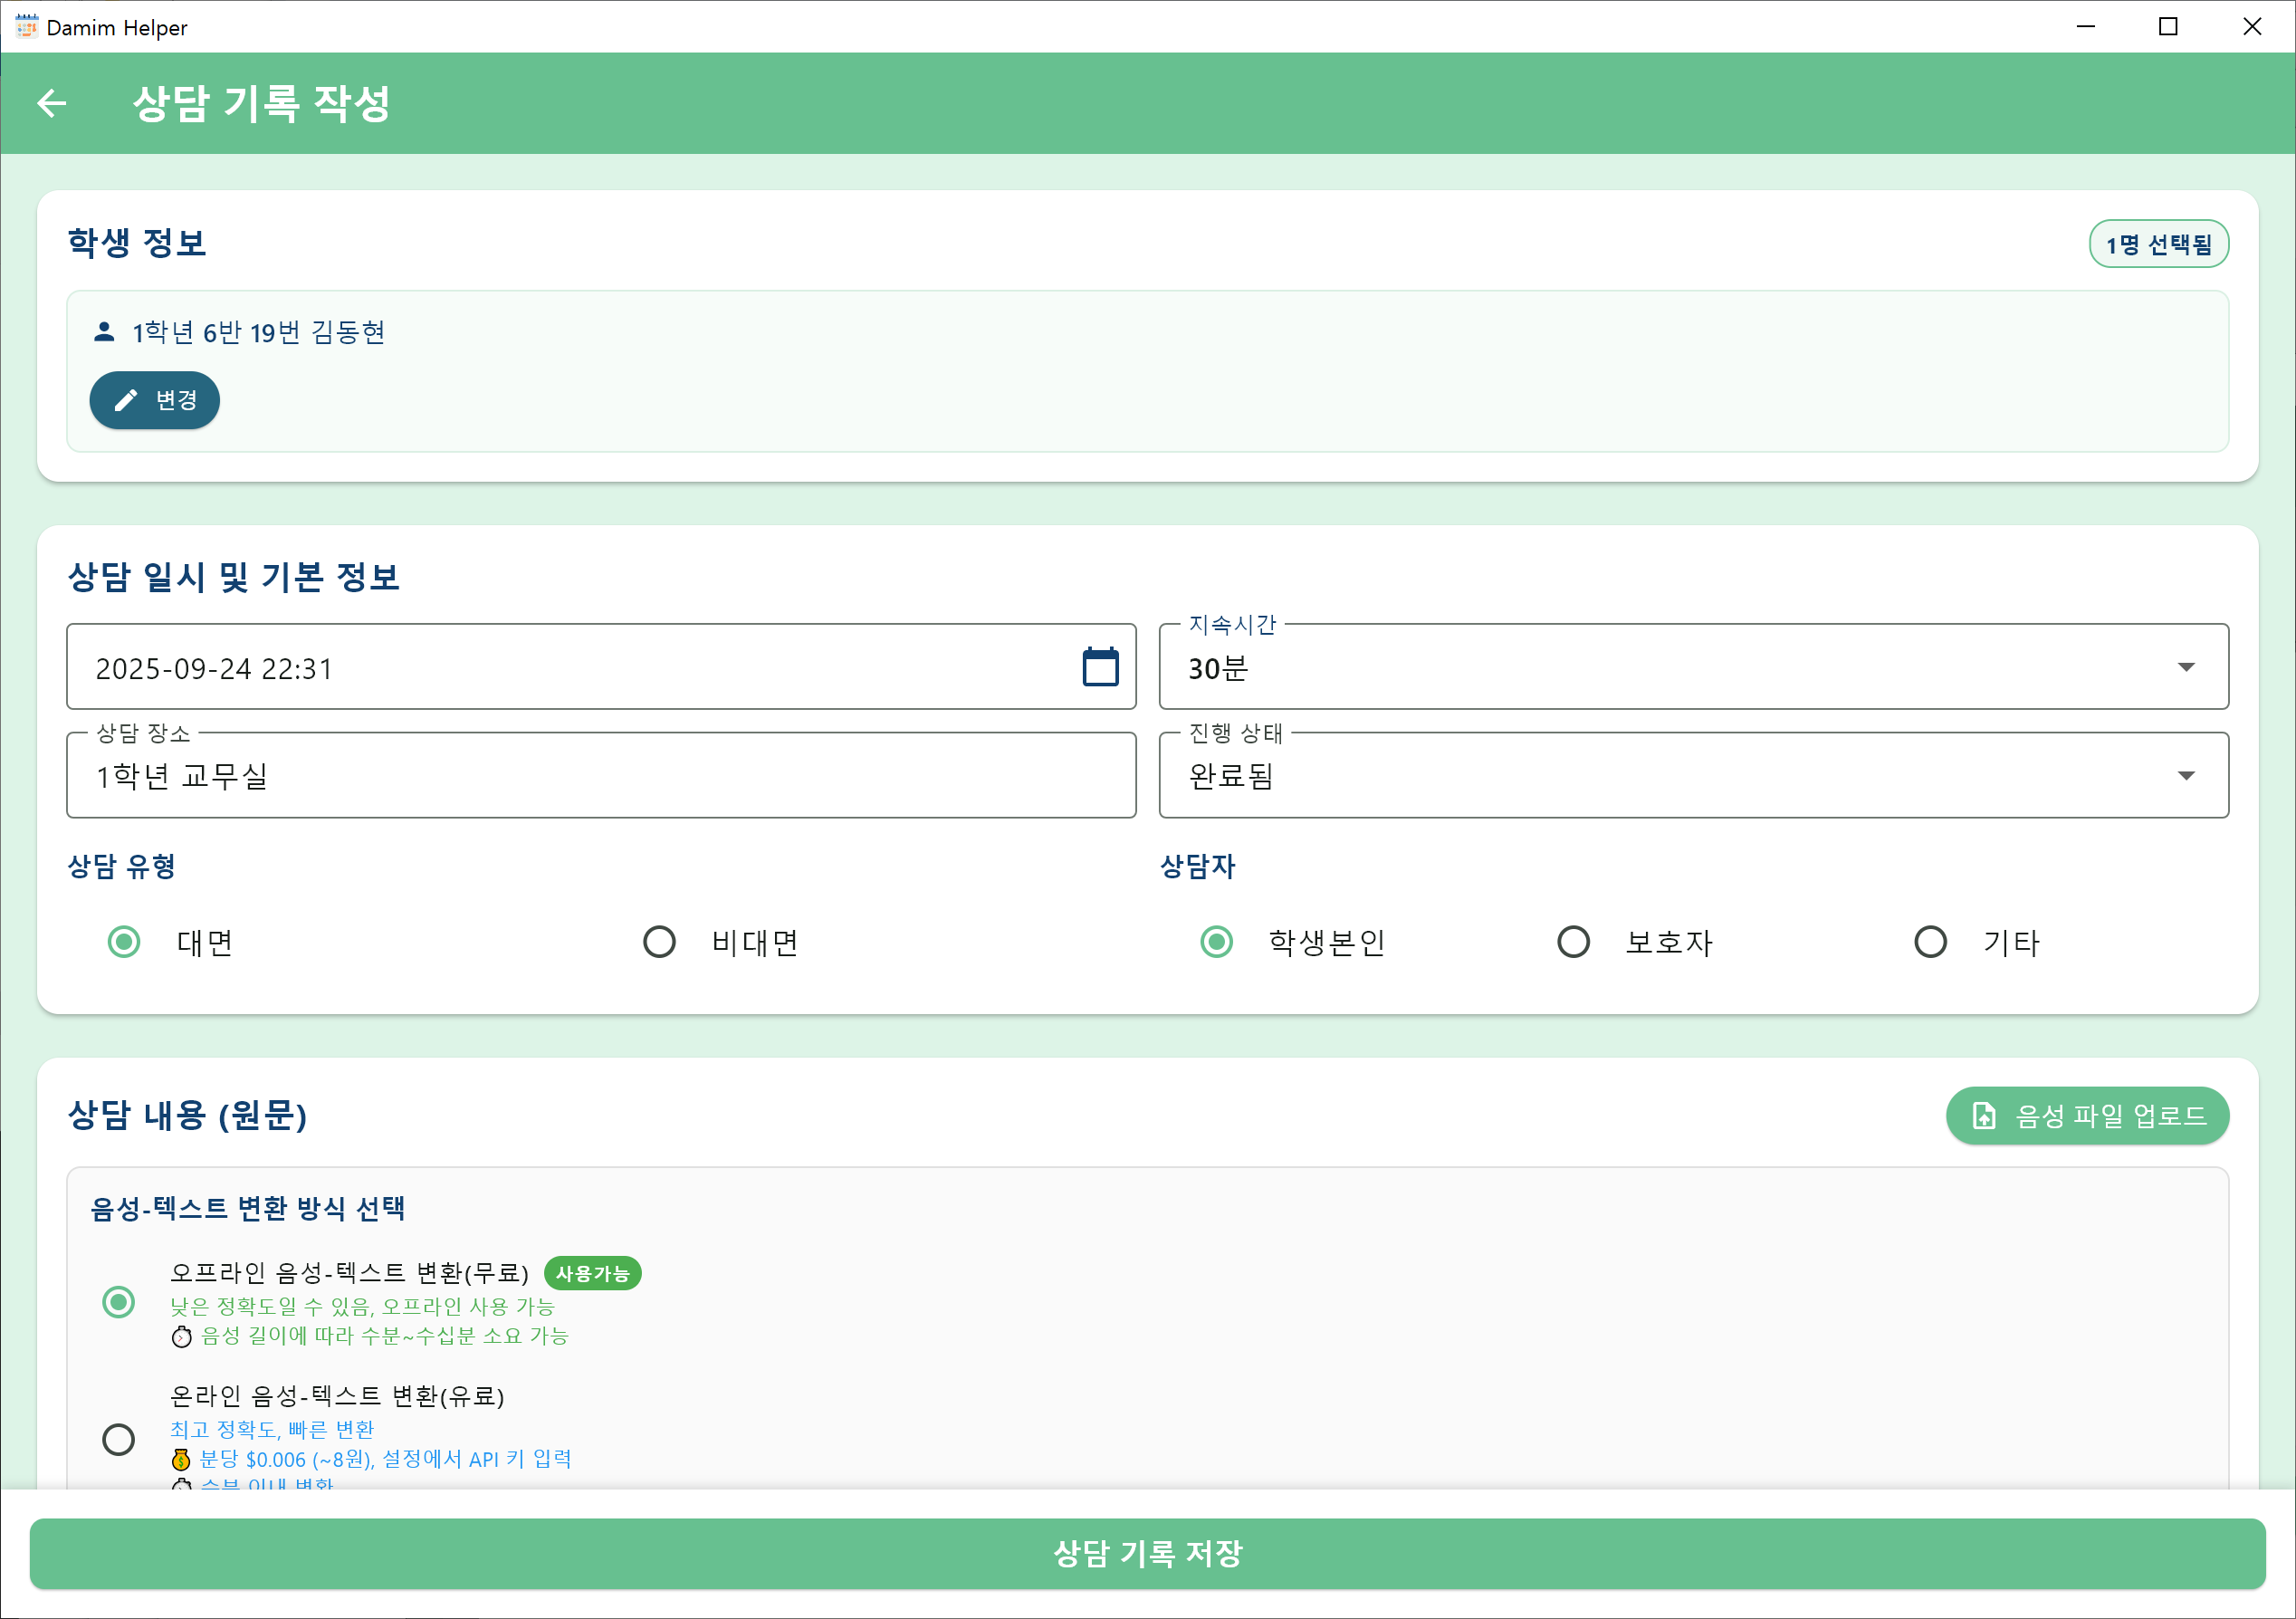The height and width of the screenshot is (1619, 2296).
Task: Select 기타 as the counselee
Action: click(1930, 941)
